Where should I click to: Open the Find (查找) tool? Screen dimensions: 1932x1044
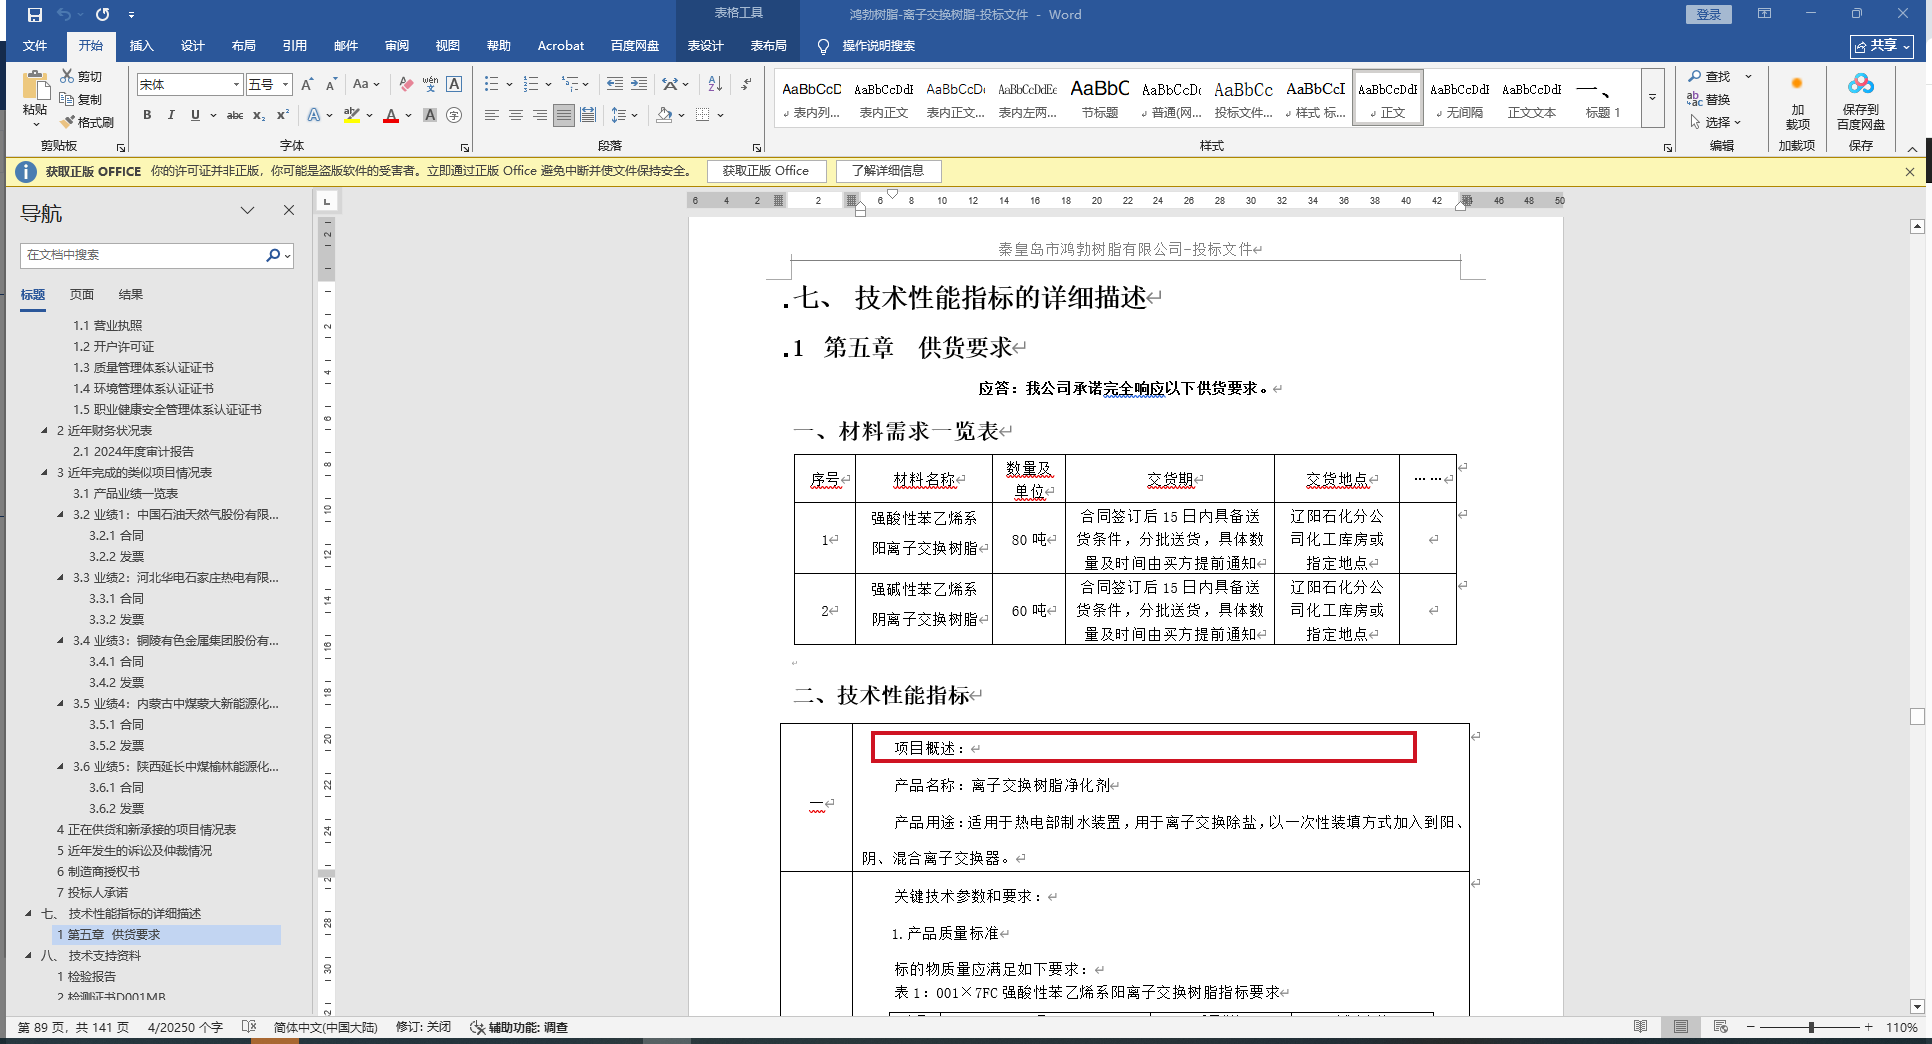(1709, 77)
